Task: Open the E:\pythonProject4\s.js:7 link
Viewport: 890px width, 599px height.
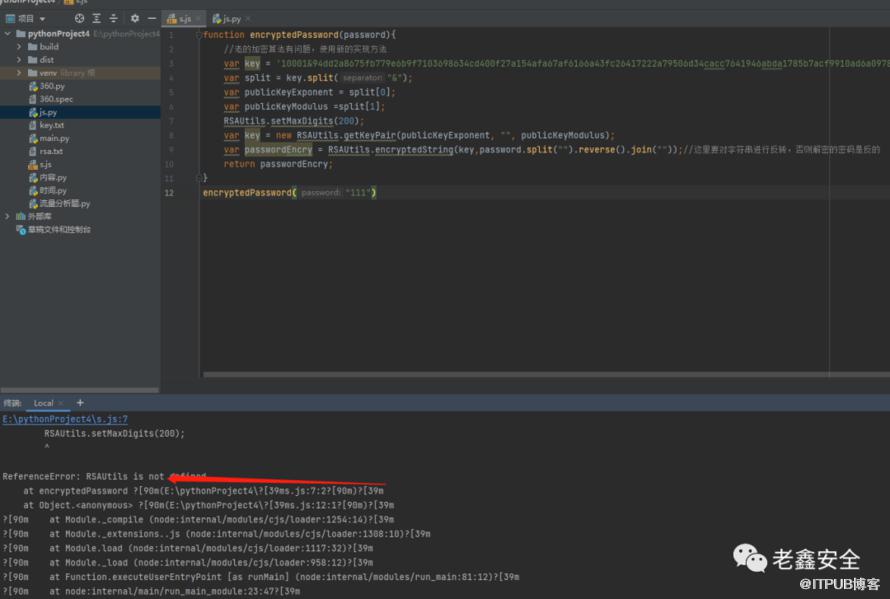Action: (x=65, y=419)
